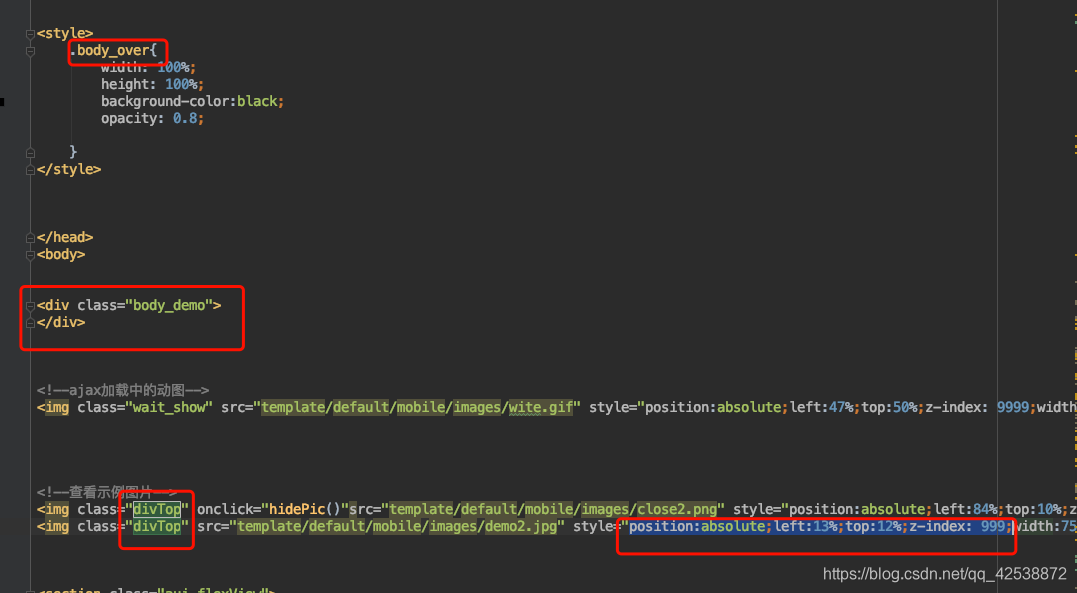Toggle fold marker at .body_over closing brace
The height and width of the screenshot is (593, 1077).
click(30, 153)
